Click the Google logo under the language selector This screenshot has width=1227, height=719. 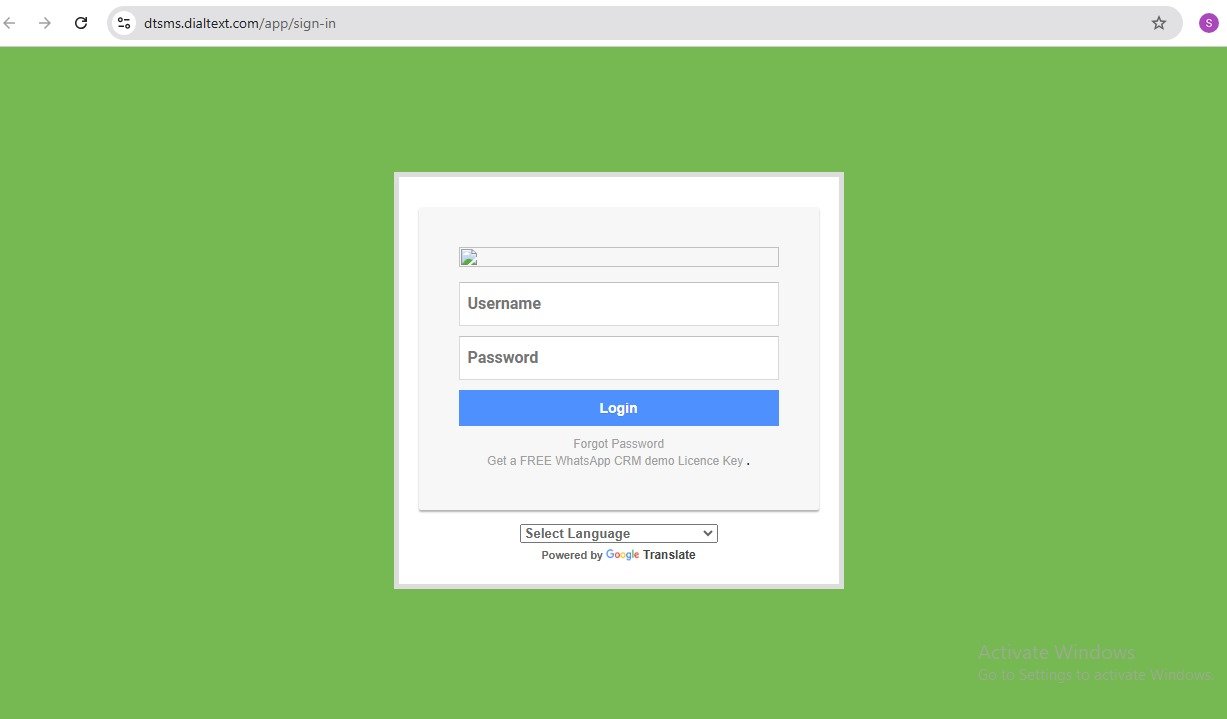pos(622,555)
